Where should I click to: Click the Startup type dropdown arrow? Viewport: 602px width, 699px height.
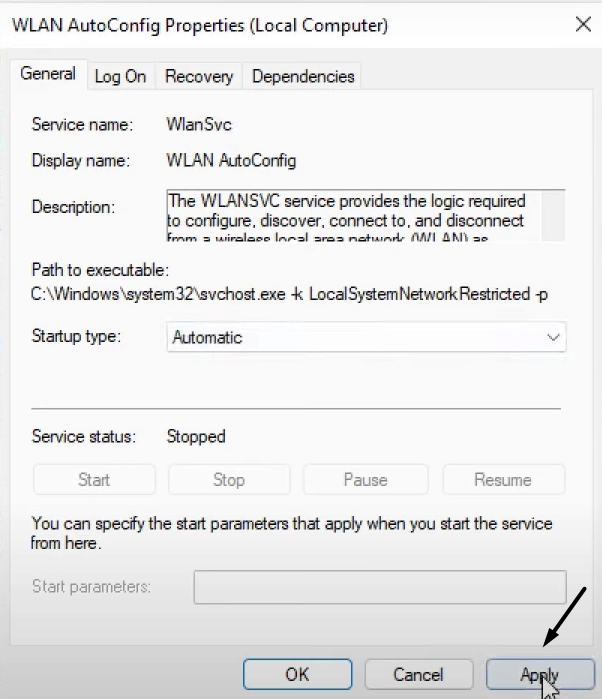pos(553,337)
